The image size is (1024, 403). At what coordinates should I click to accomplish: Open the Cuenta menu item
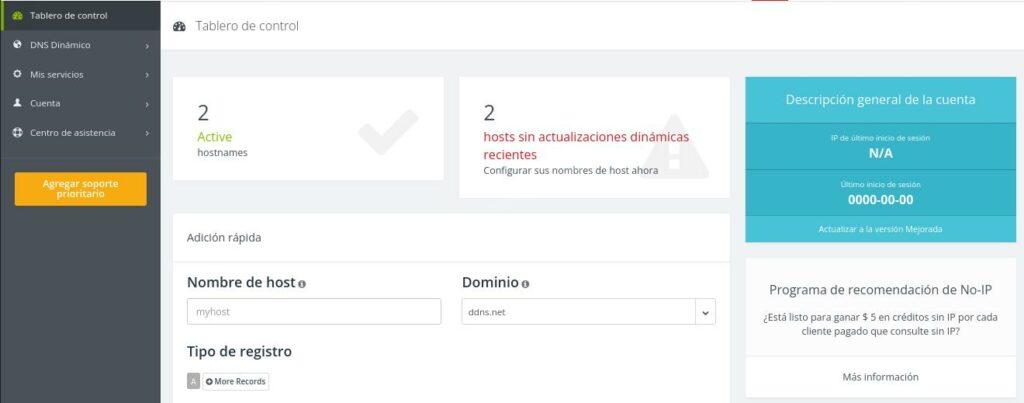pos(45,103)
